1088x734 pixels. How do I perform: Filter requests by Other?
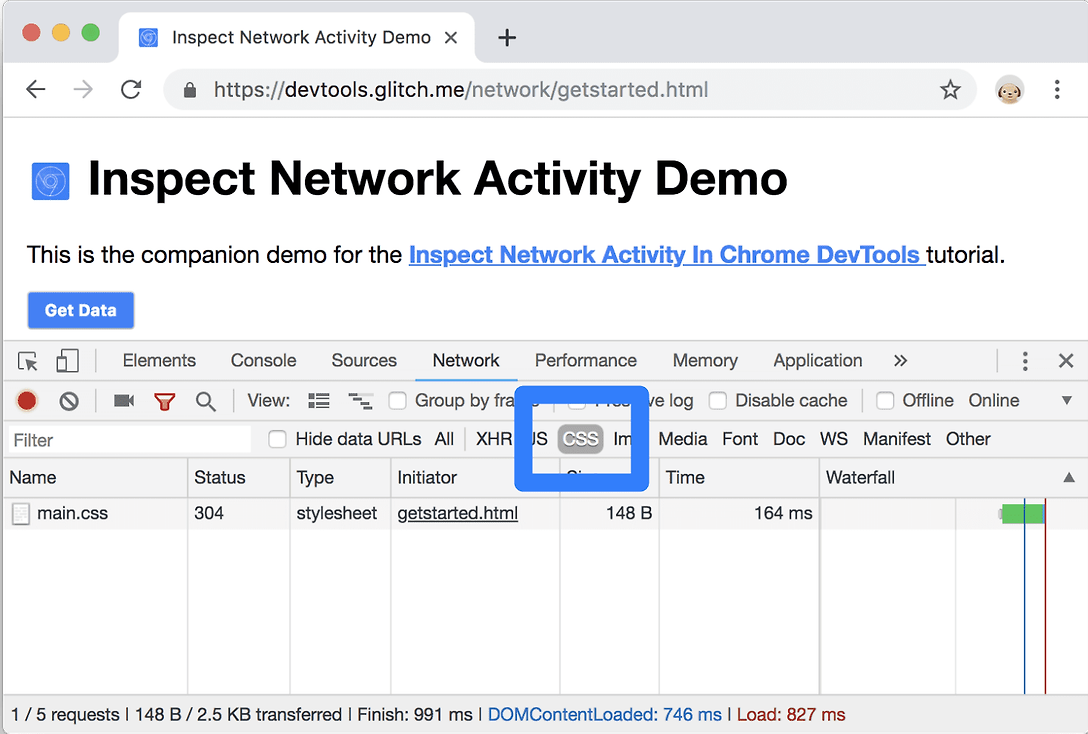tap(968, 439)
